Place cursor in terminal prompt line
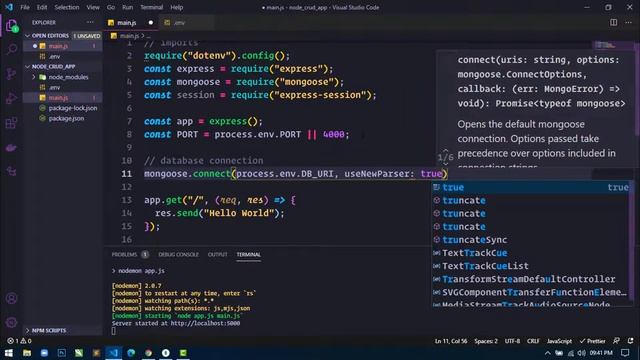 coord(114,331)
